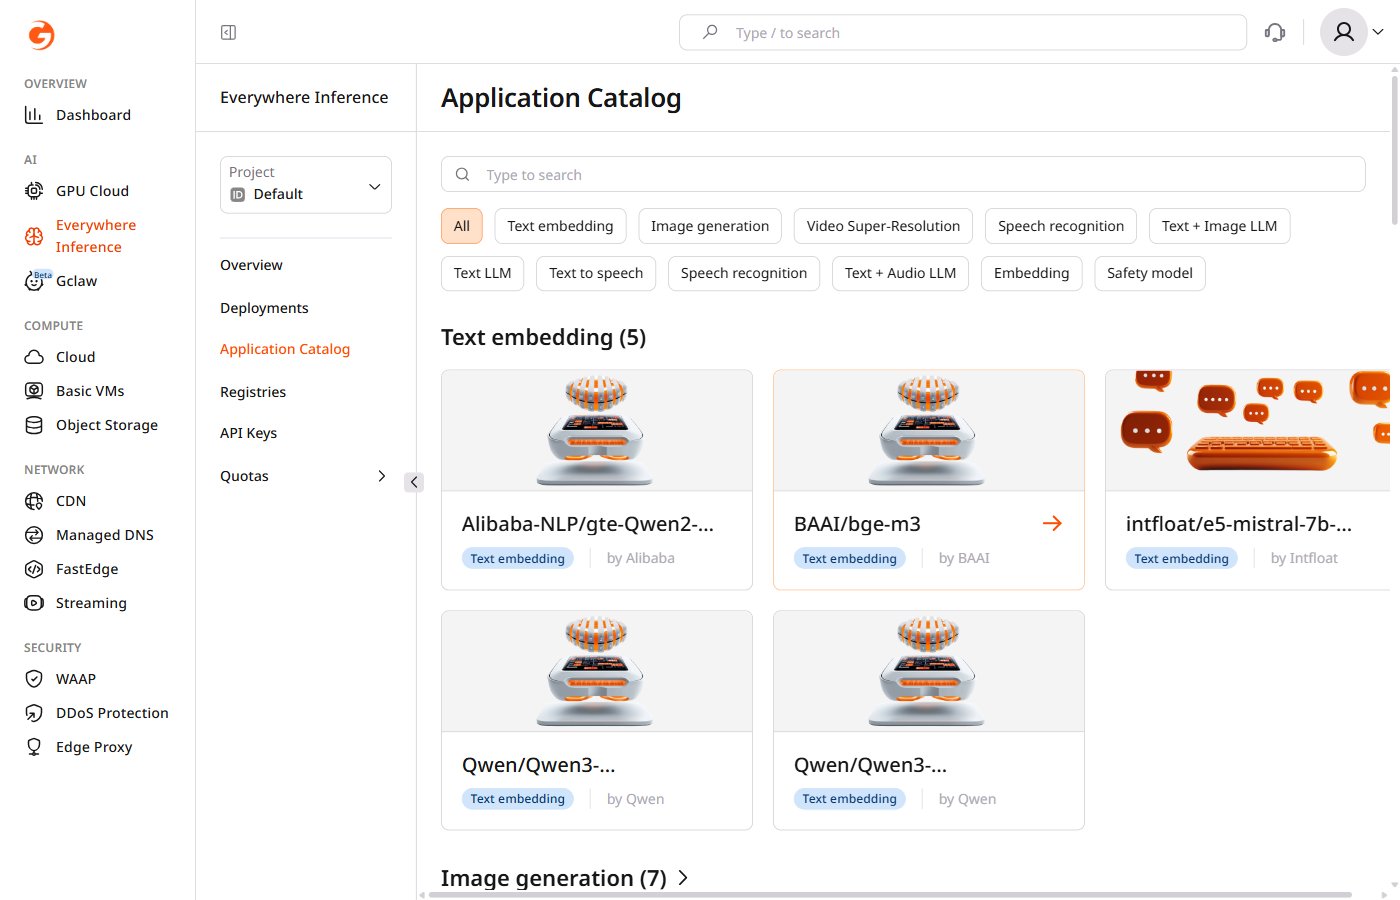Filter by Text + Image LLM
The image size is (1400, 900).
[x=1219, y=226]
